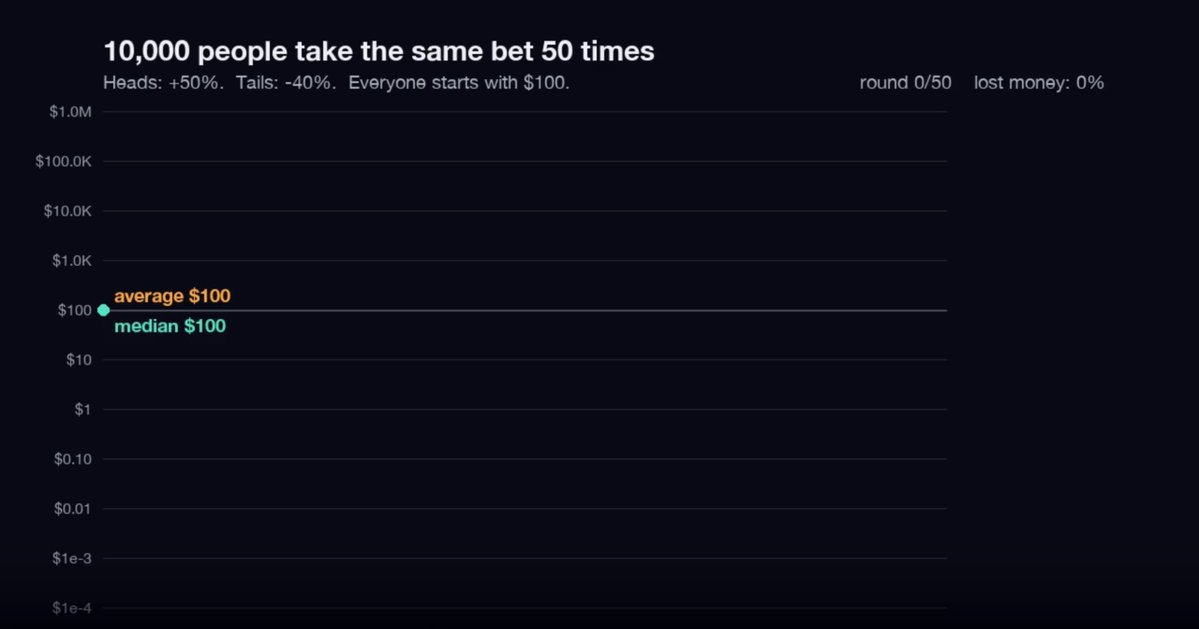Click the teal median dot at $100

click(x=103, y=310)
